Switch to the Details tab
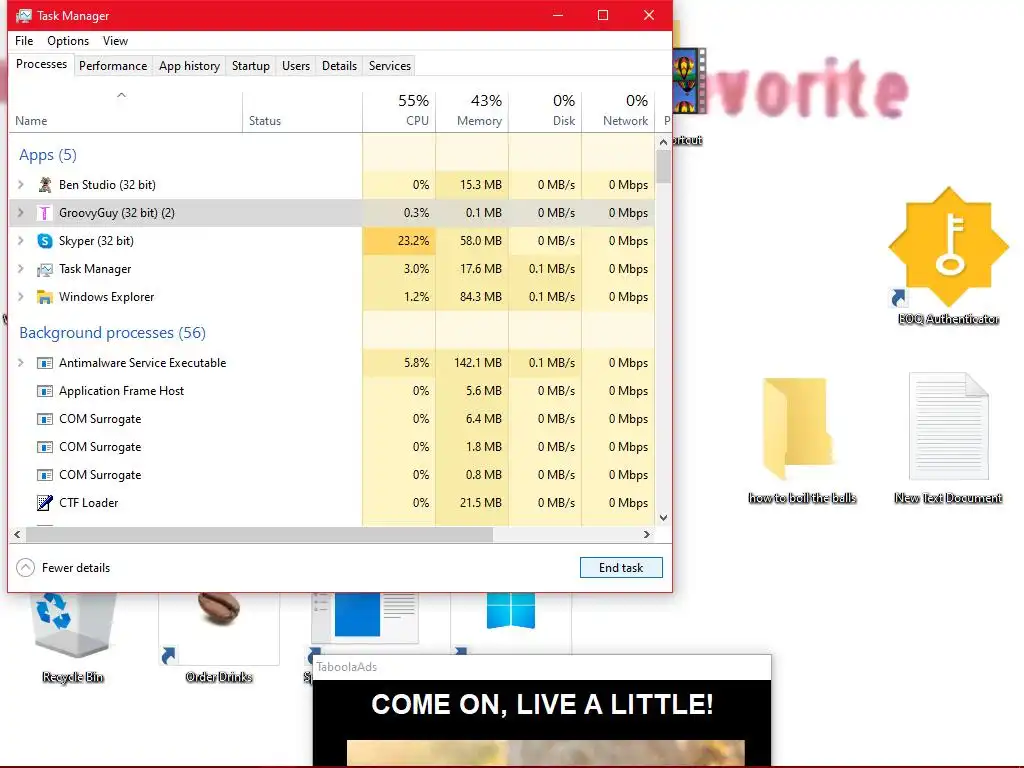The width and height of the screenshot is (1024, 768). (340, 66)
